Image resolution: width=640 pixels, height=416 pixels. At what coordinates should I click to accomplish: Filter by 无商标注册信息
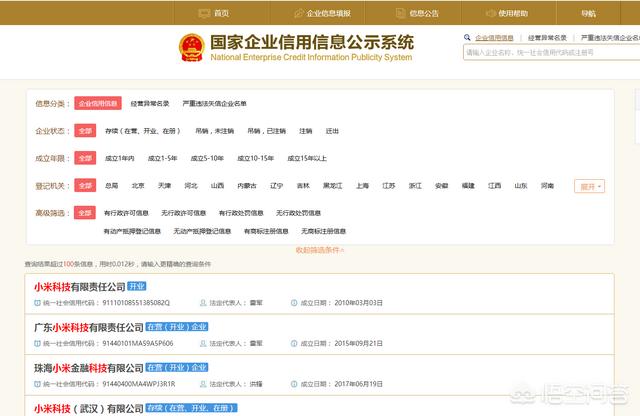324,231
